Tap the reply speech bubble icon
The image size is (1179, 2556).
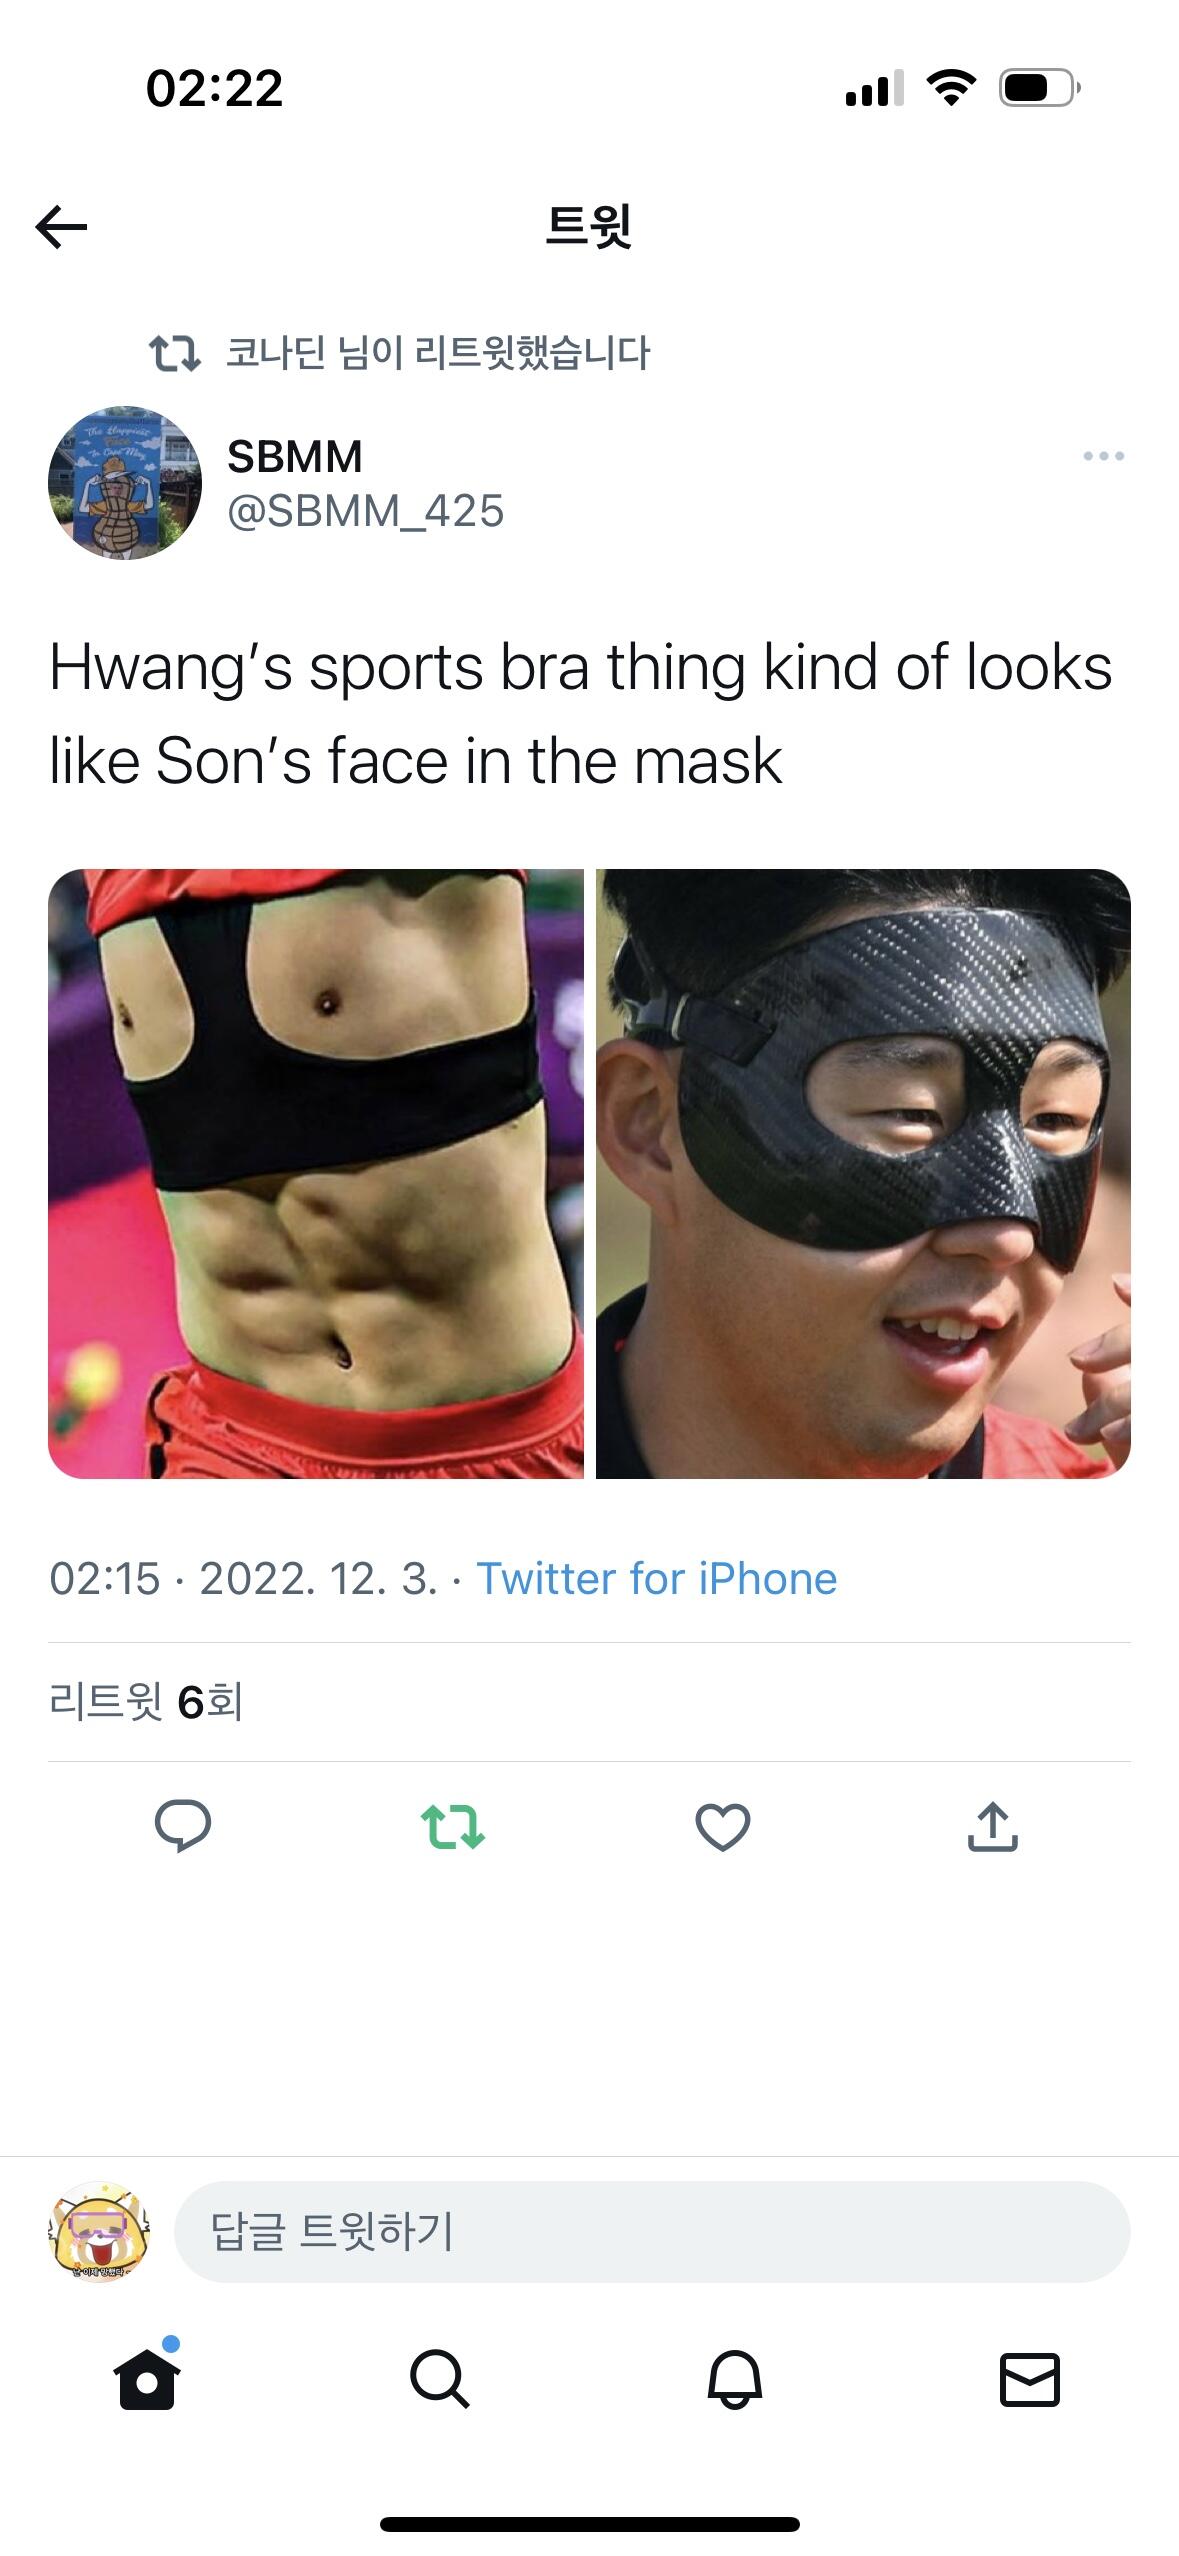[183, 1826]
